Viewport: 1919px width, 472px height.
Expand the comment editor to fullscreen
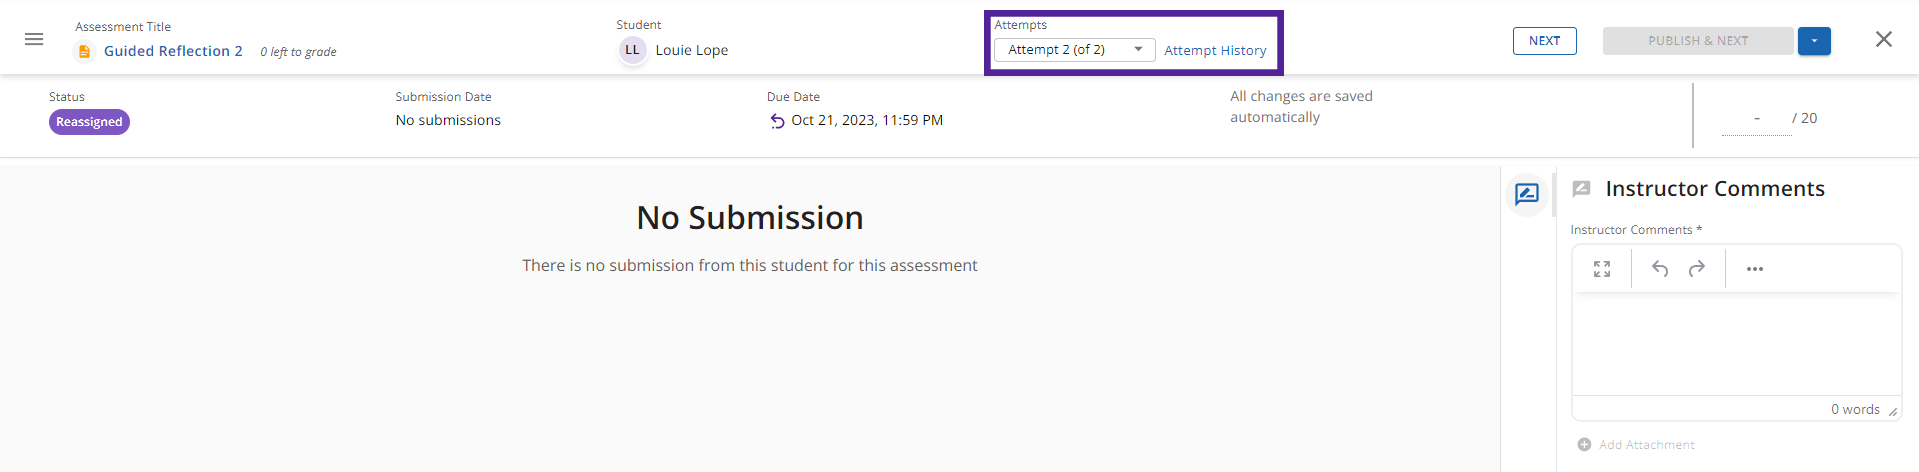1602,269
